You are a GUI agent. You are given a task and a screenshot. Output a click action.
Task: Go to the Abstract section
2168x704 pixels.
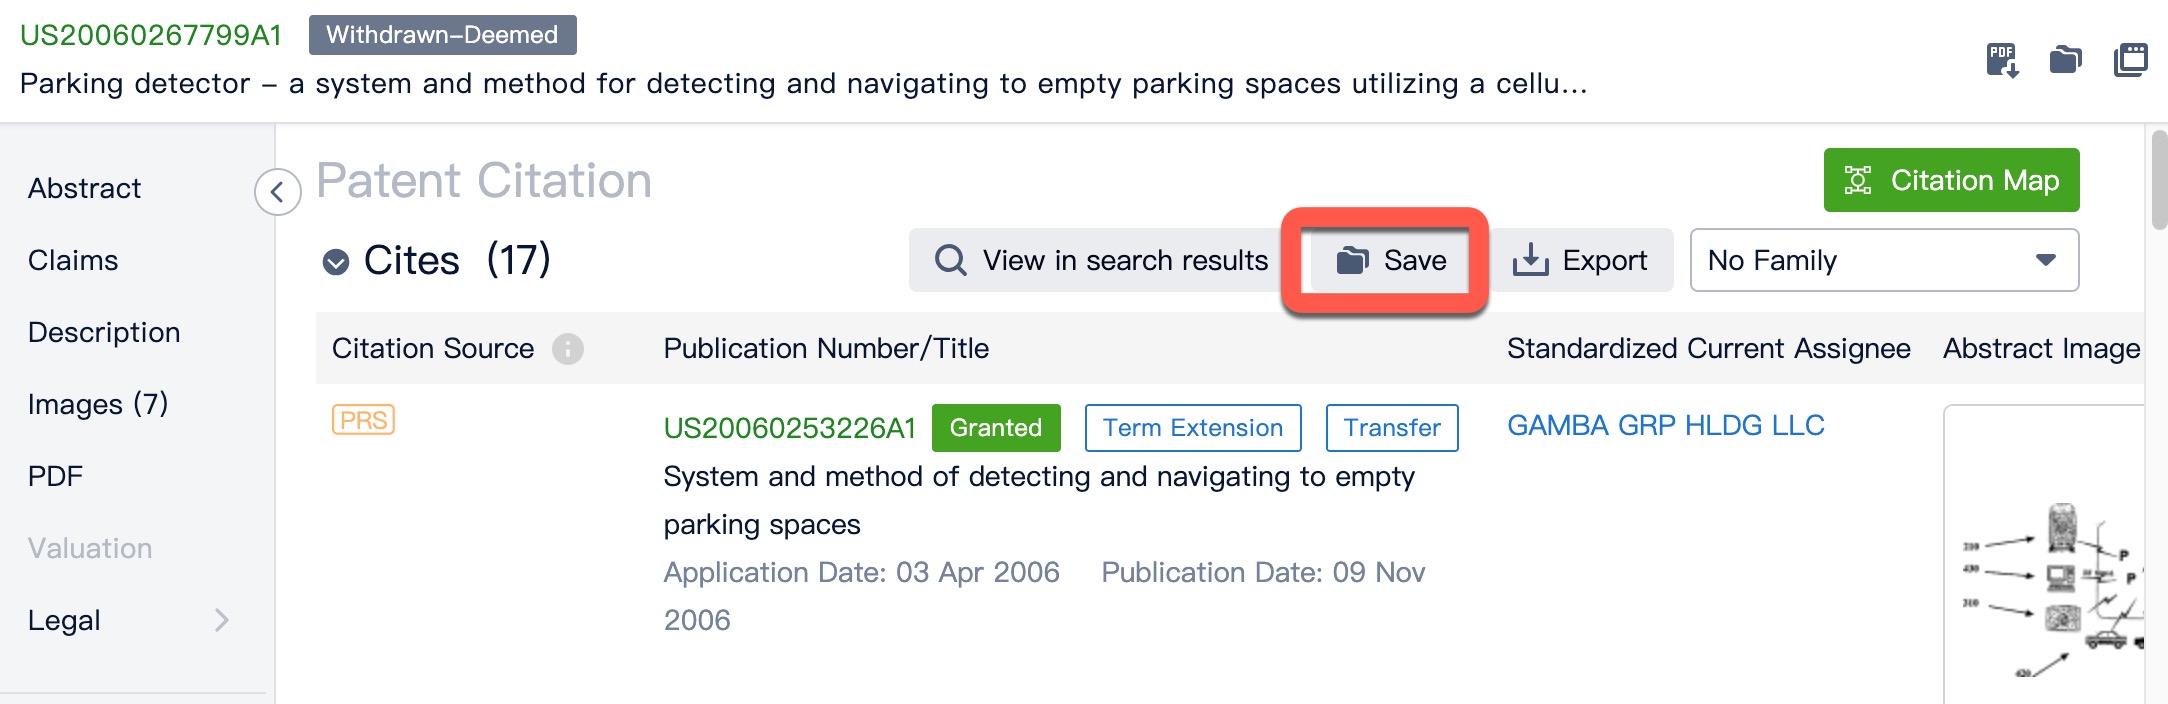(85, 188)
